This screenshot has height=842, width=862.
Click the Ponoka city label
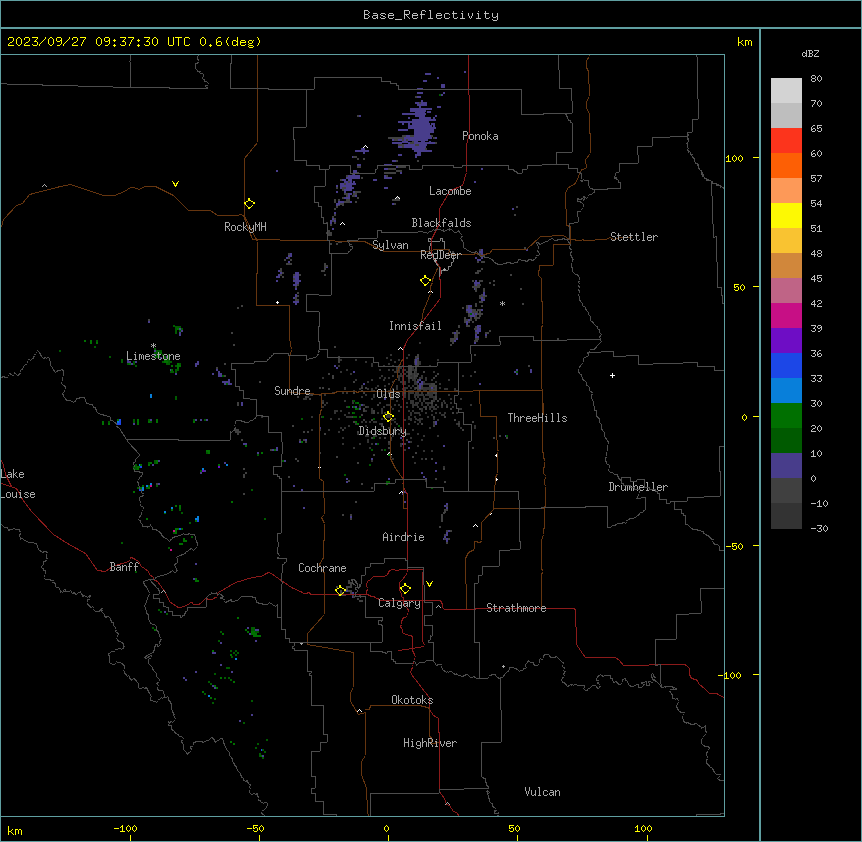click(480, 136)
